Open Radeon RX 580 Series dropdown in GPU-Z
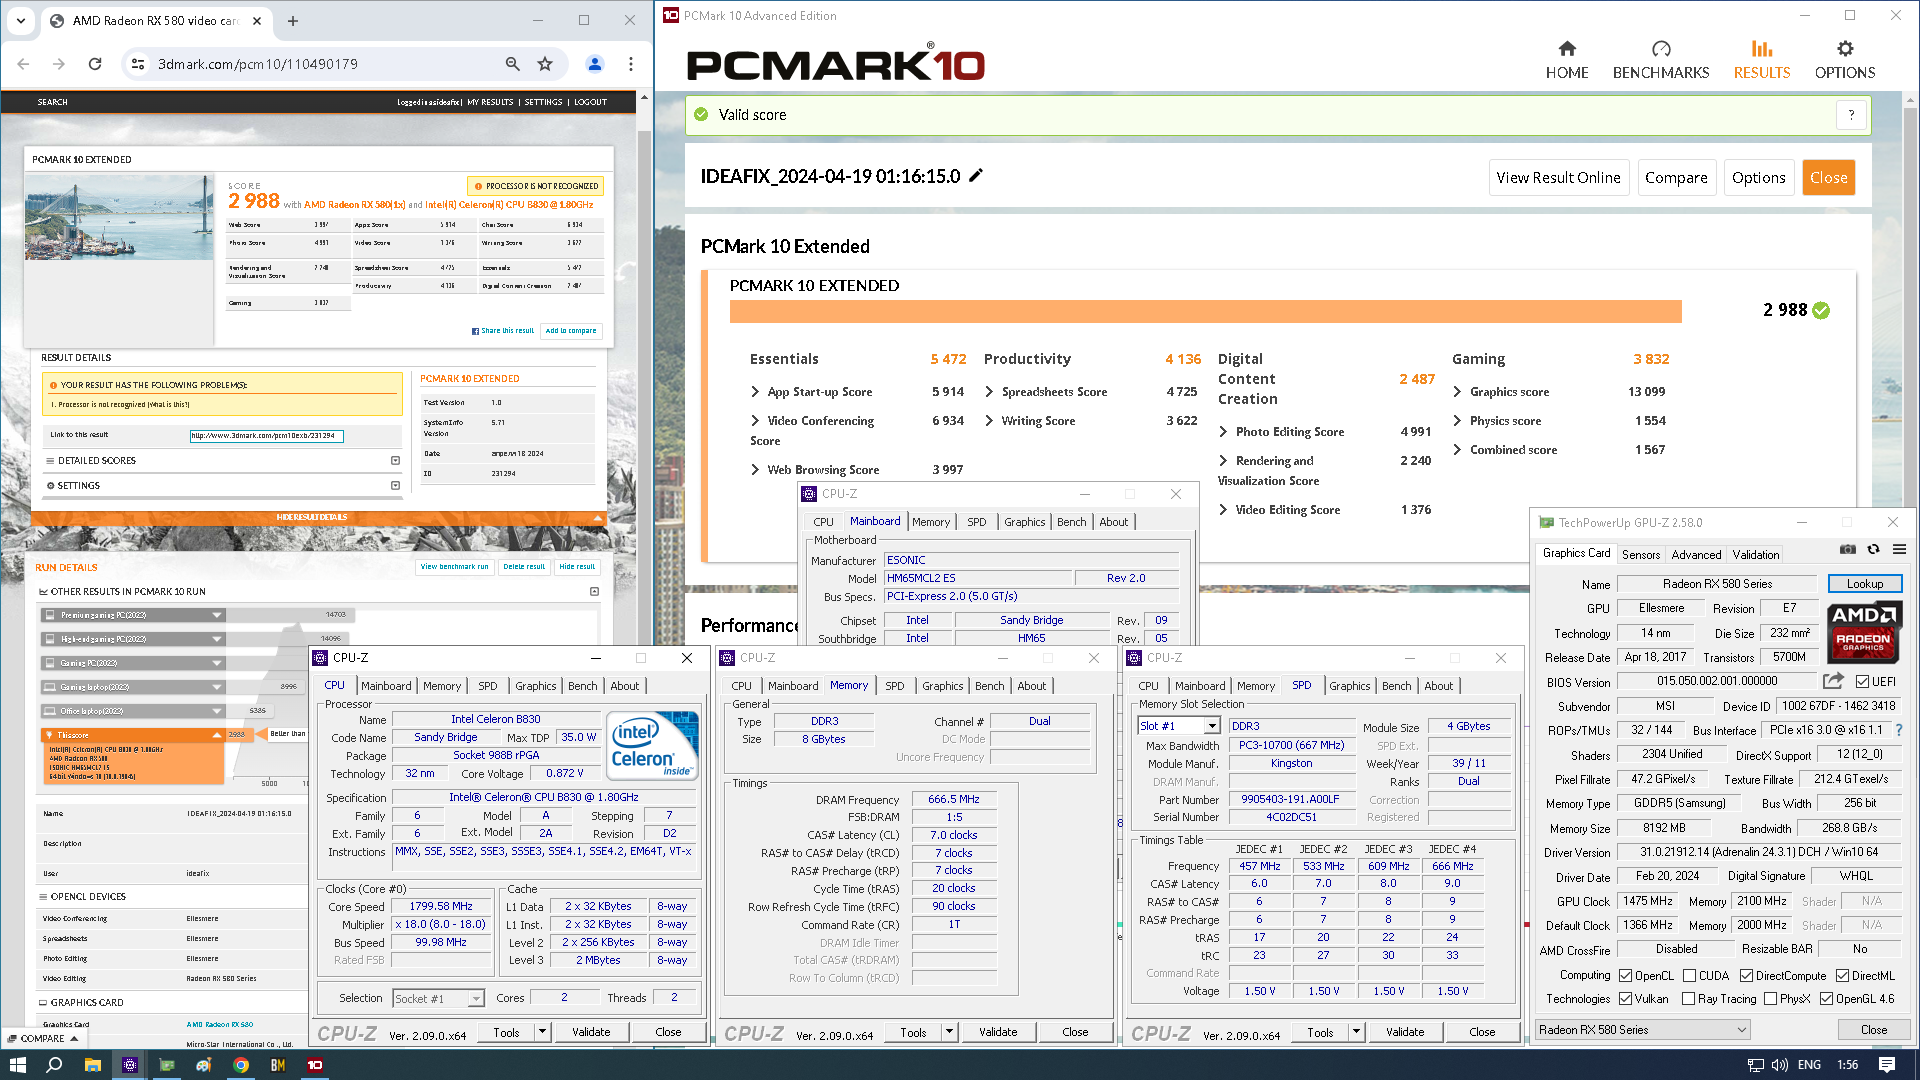 pyautogui.click(x=1642, y=1030)
